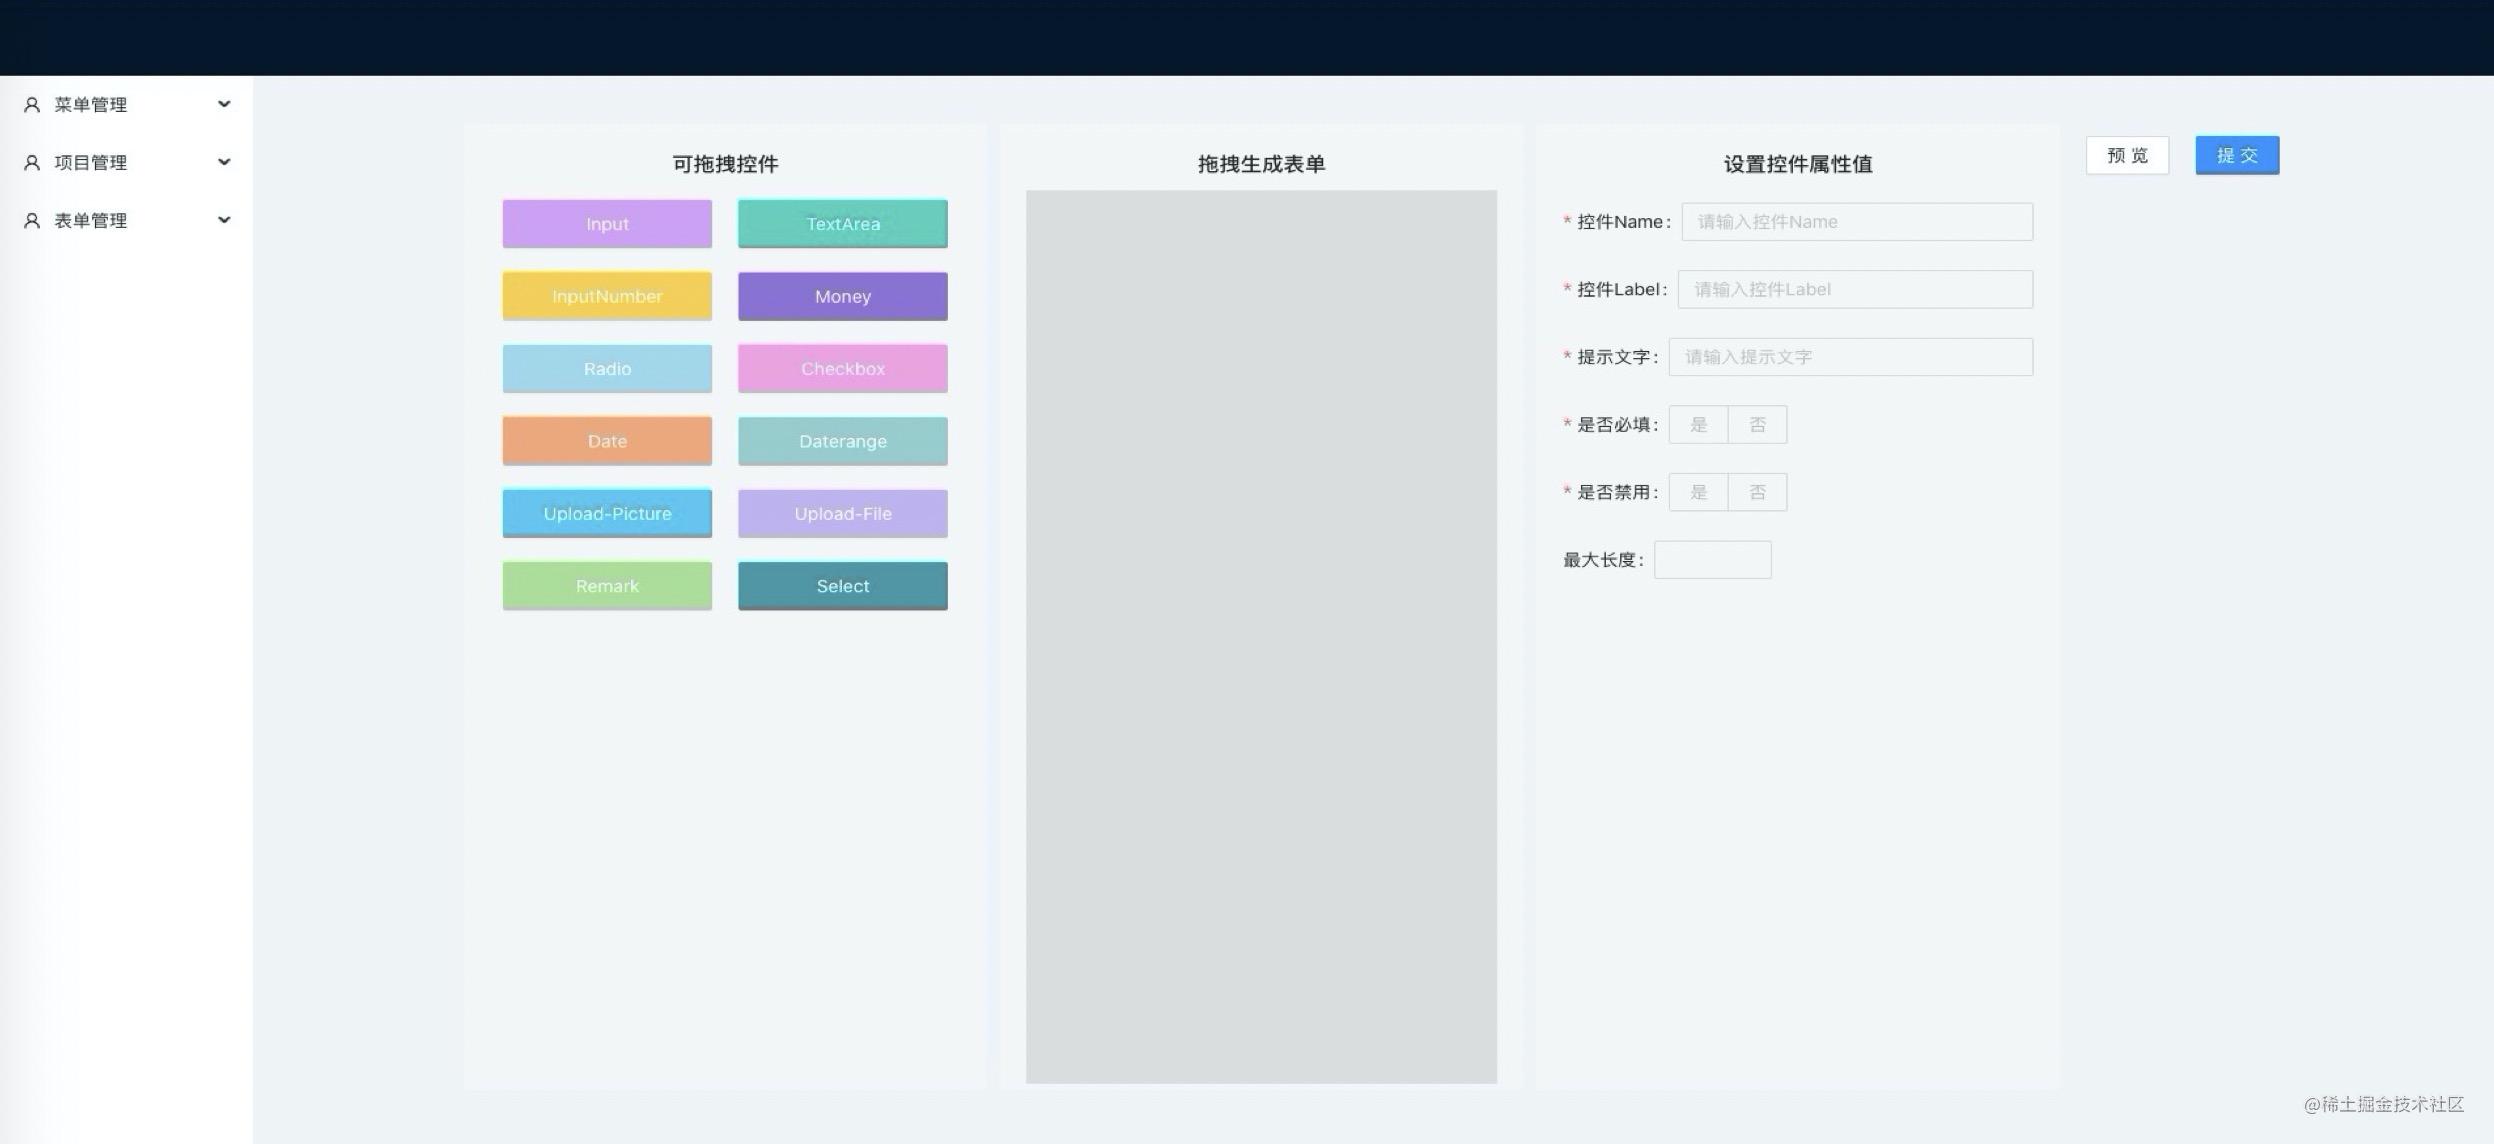The height and width of the screenshot is (1144, 2494).
Task: Click the gray form drop area
Action: pos(1261,637)
